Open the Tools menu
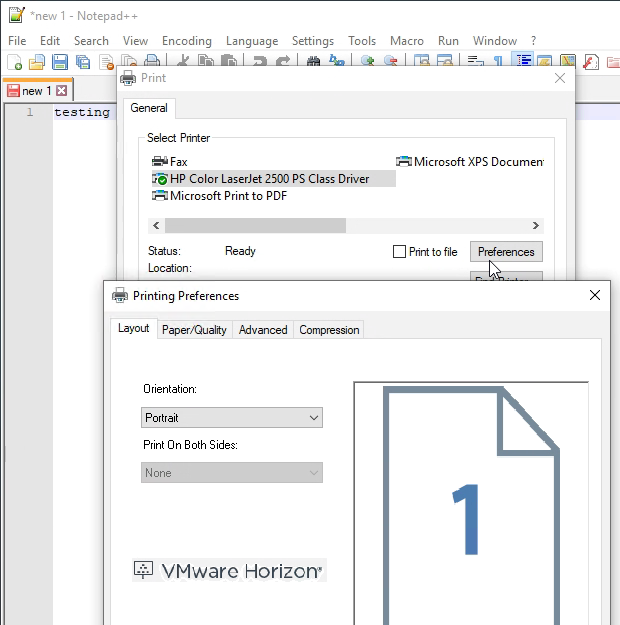 362,41
